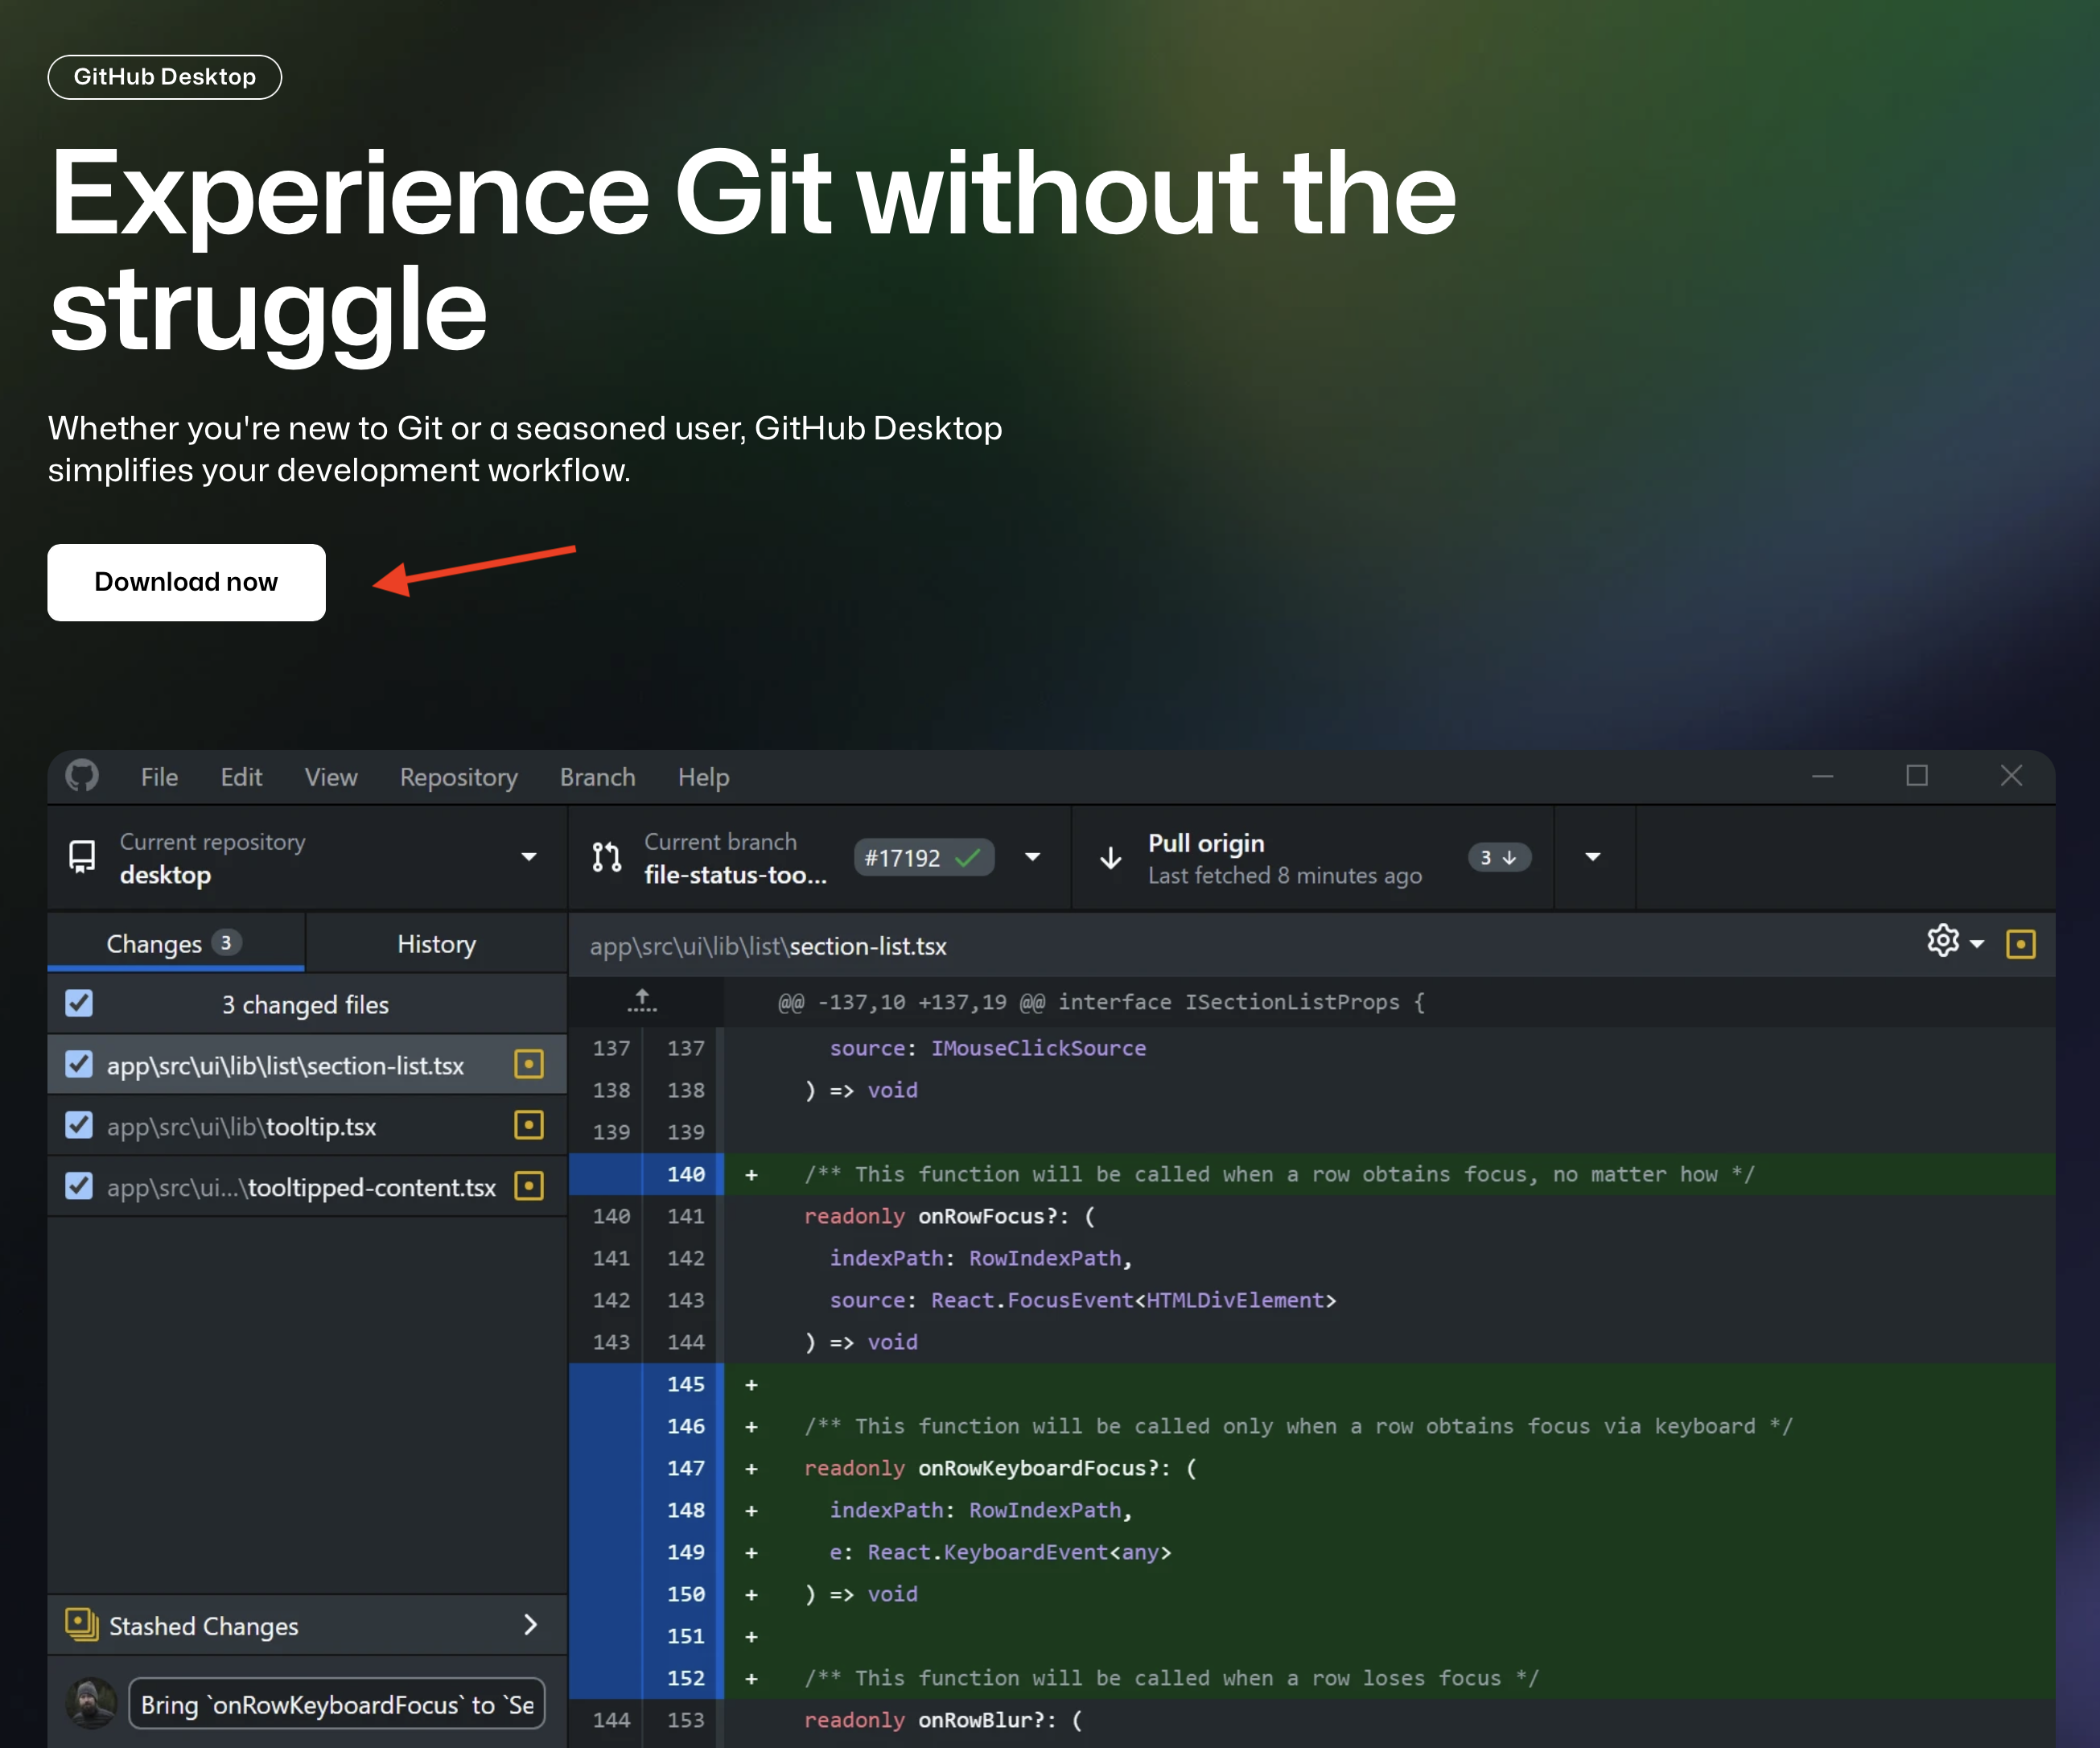Toggle selection of added line 140

tap(645, 1174)
